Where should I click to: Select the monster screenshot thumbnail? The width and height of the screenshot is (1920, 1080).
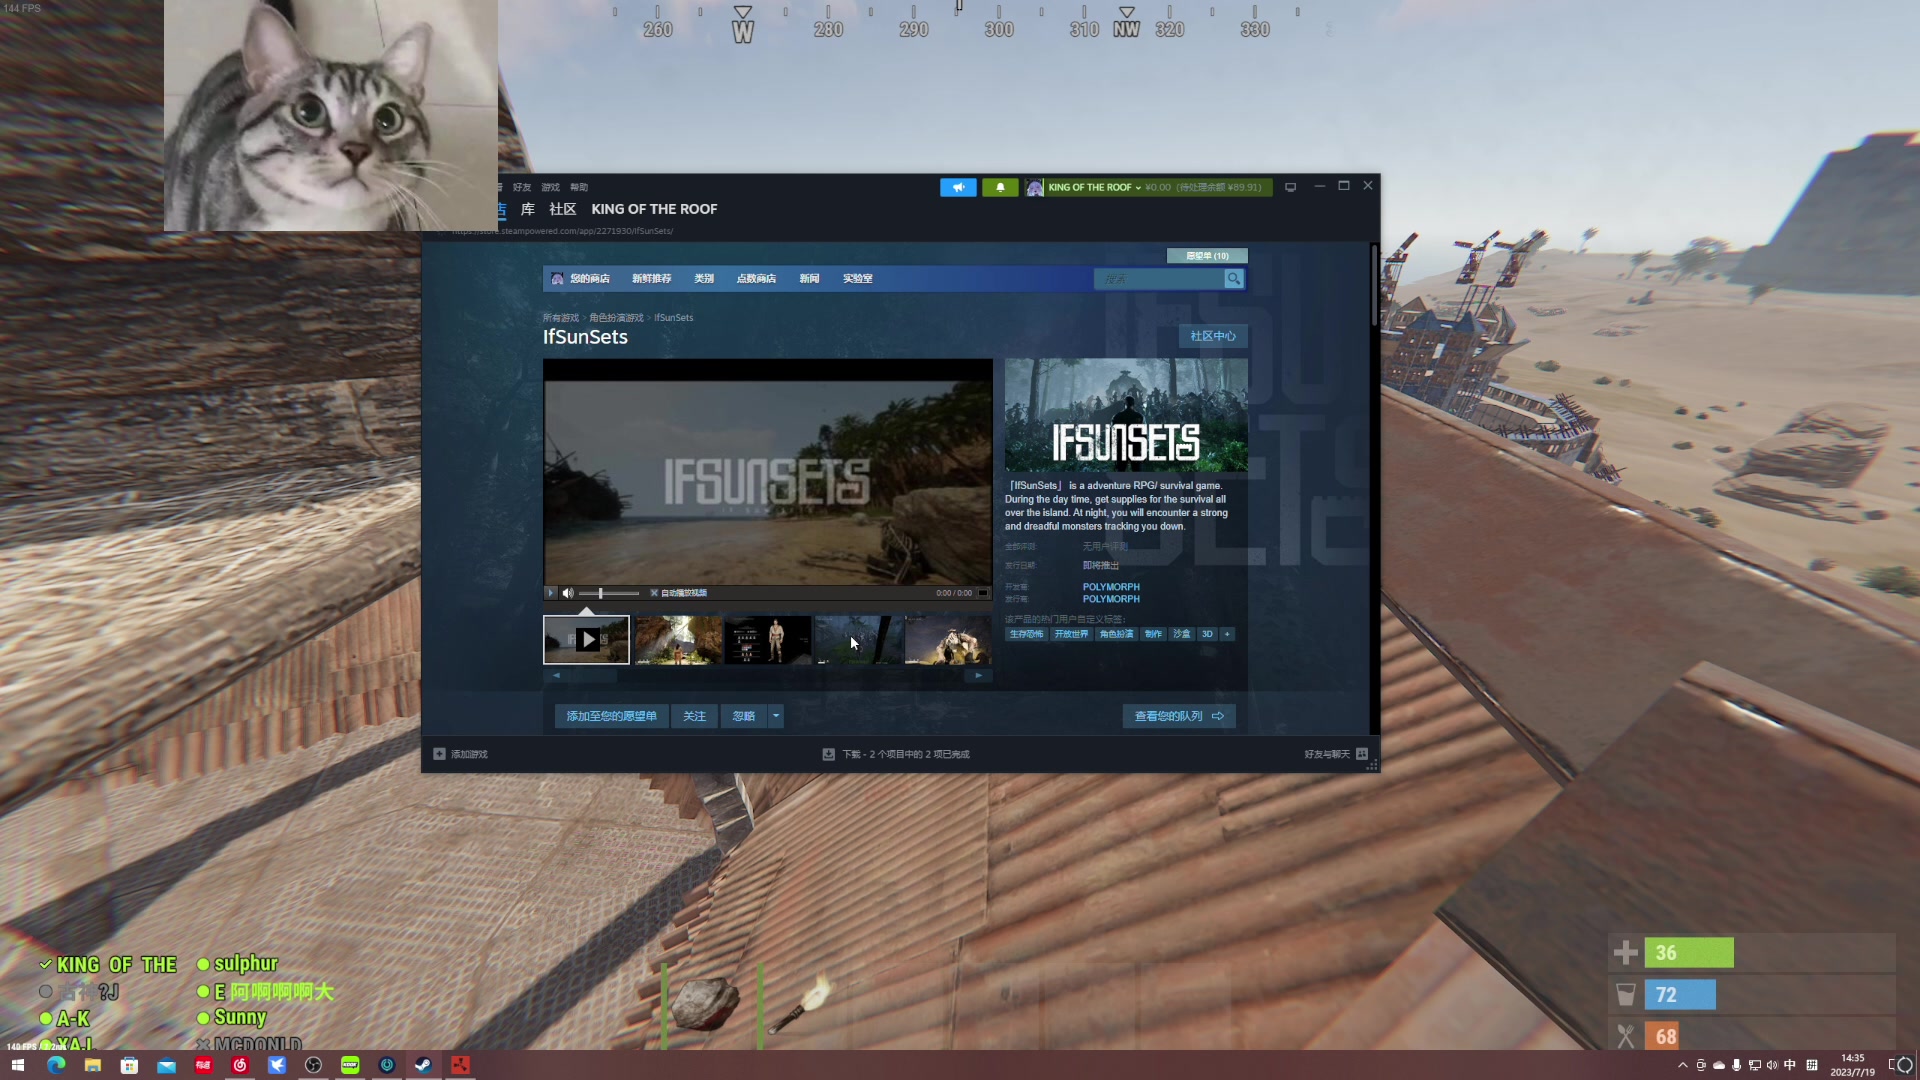pos(948,640)
